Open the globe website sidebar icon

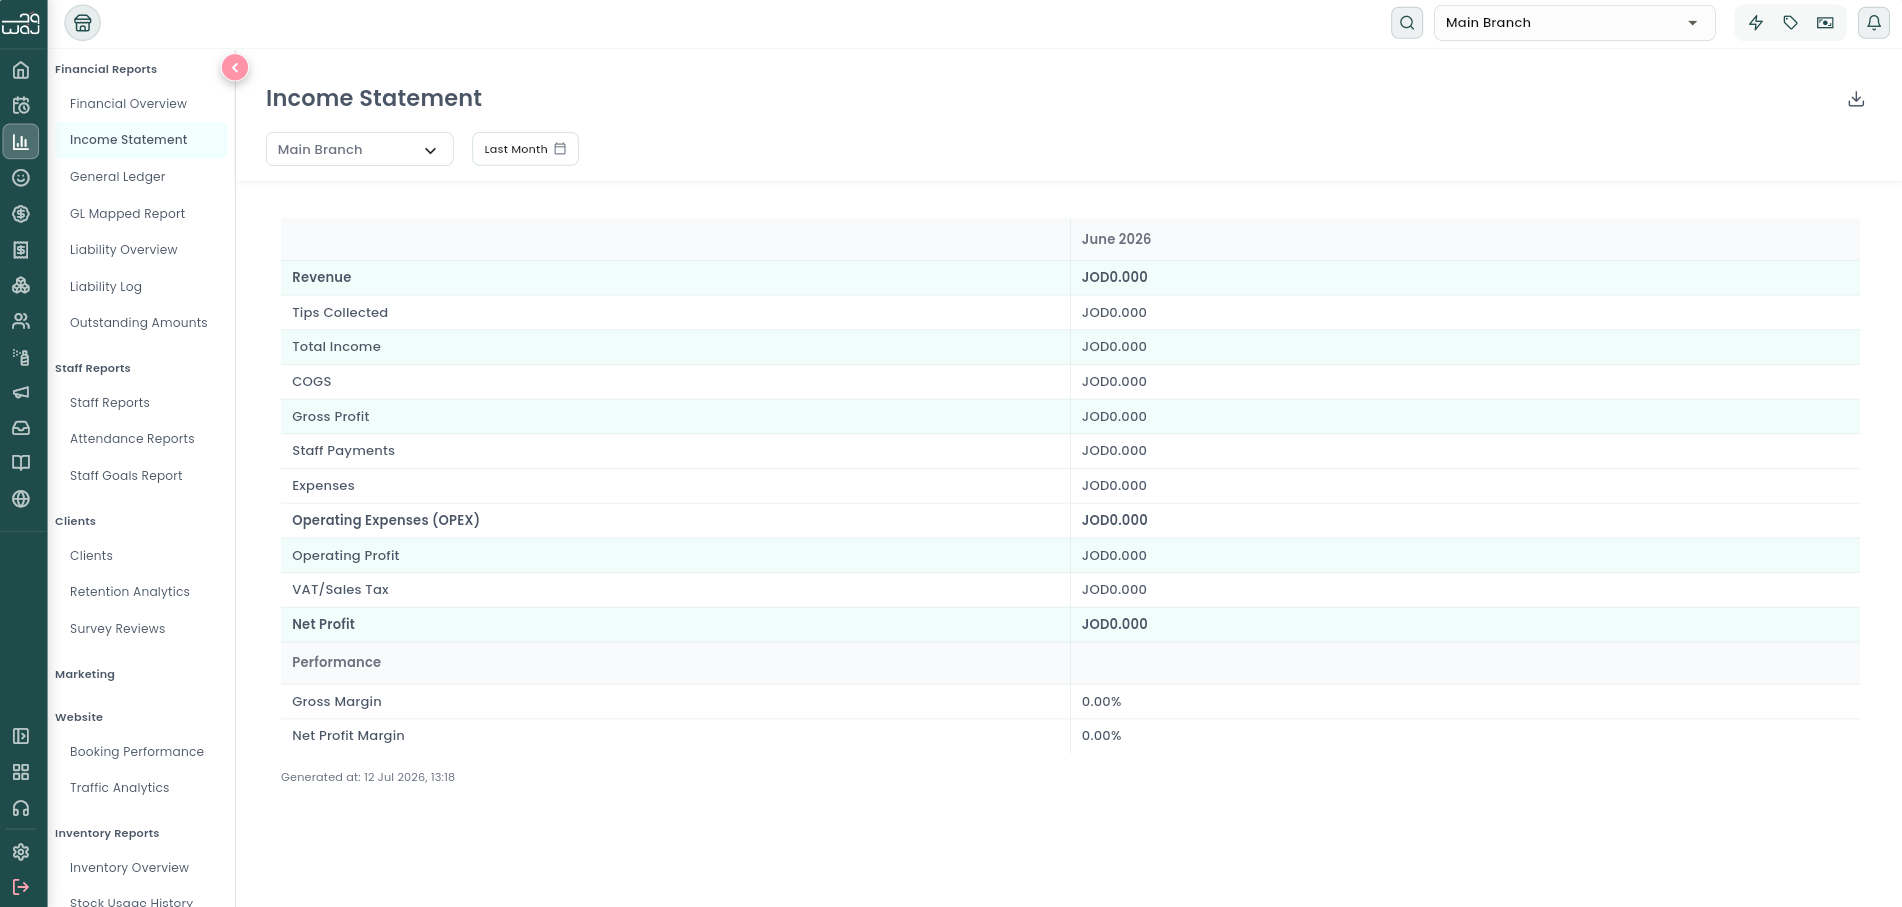point(21,499)
